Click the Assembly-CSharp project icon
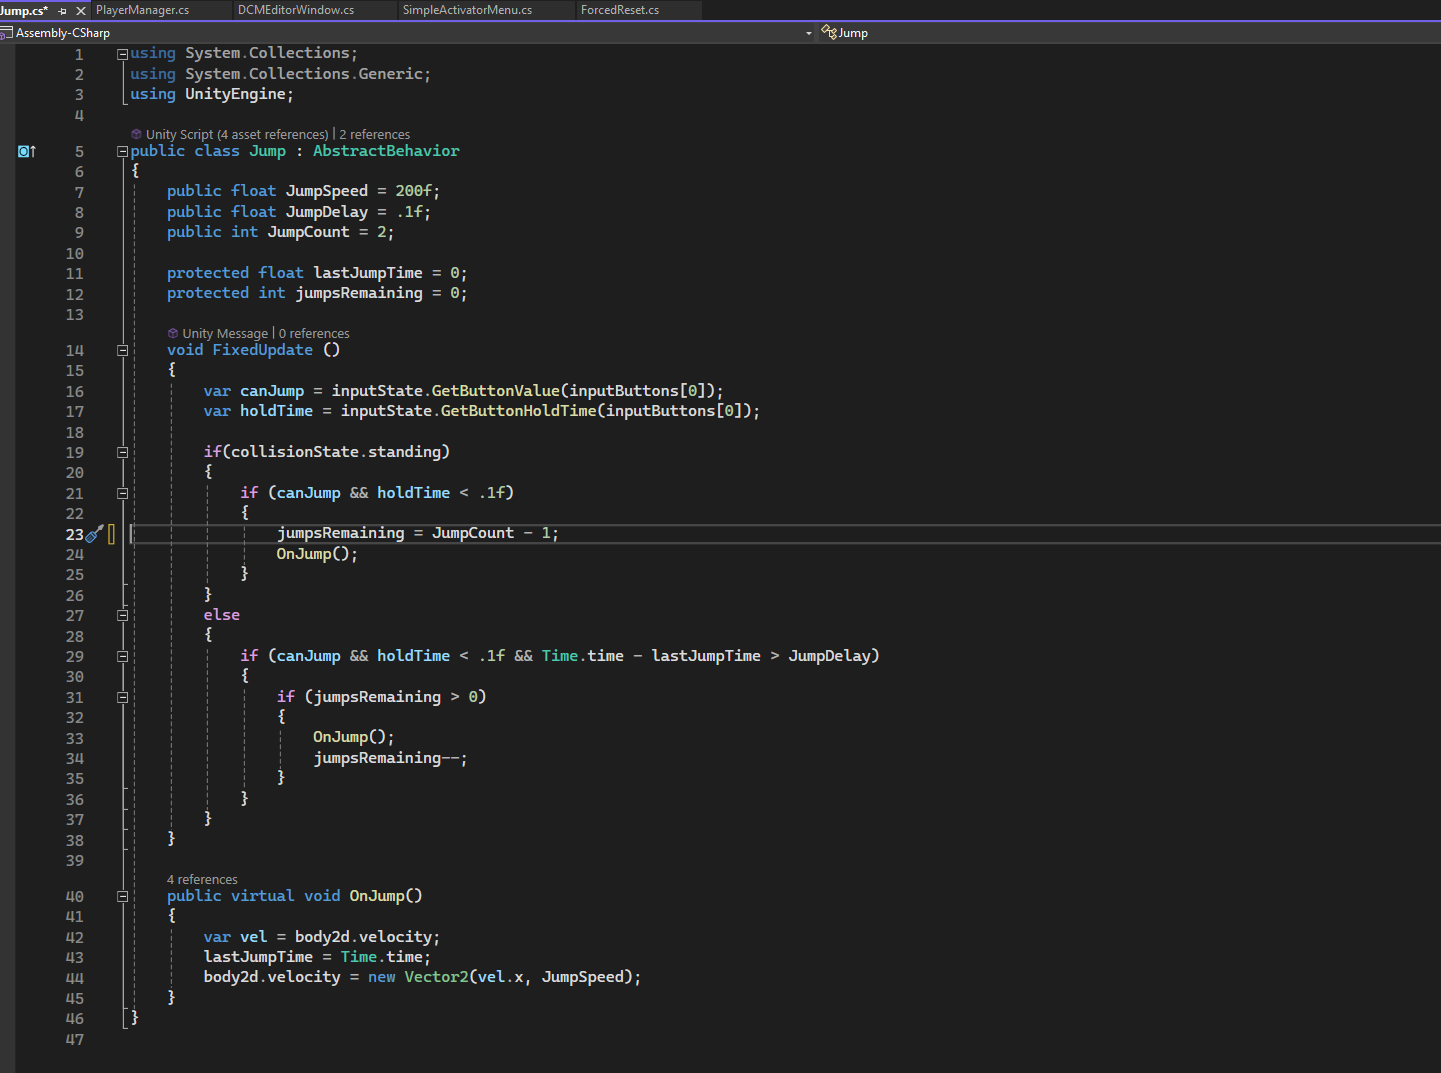The height and width of the screenshot is (1073, 1441). pyautogui.click(x=6, y=33)
